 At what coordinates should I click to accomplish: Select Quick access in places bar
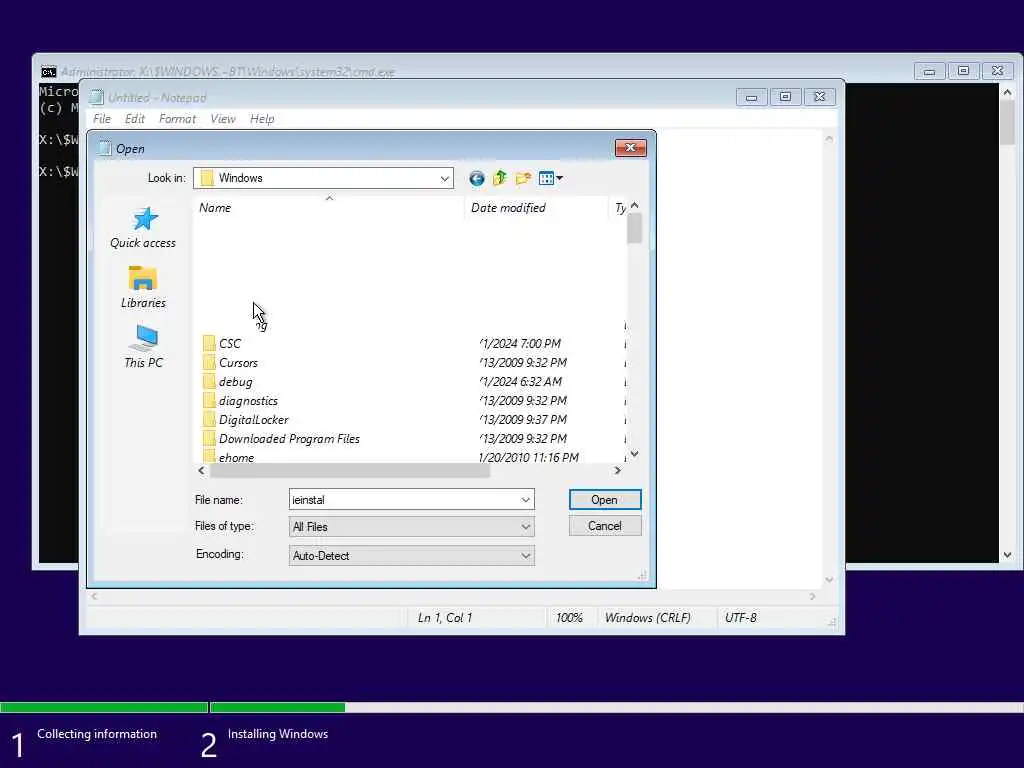point(143,228)
